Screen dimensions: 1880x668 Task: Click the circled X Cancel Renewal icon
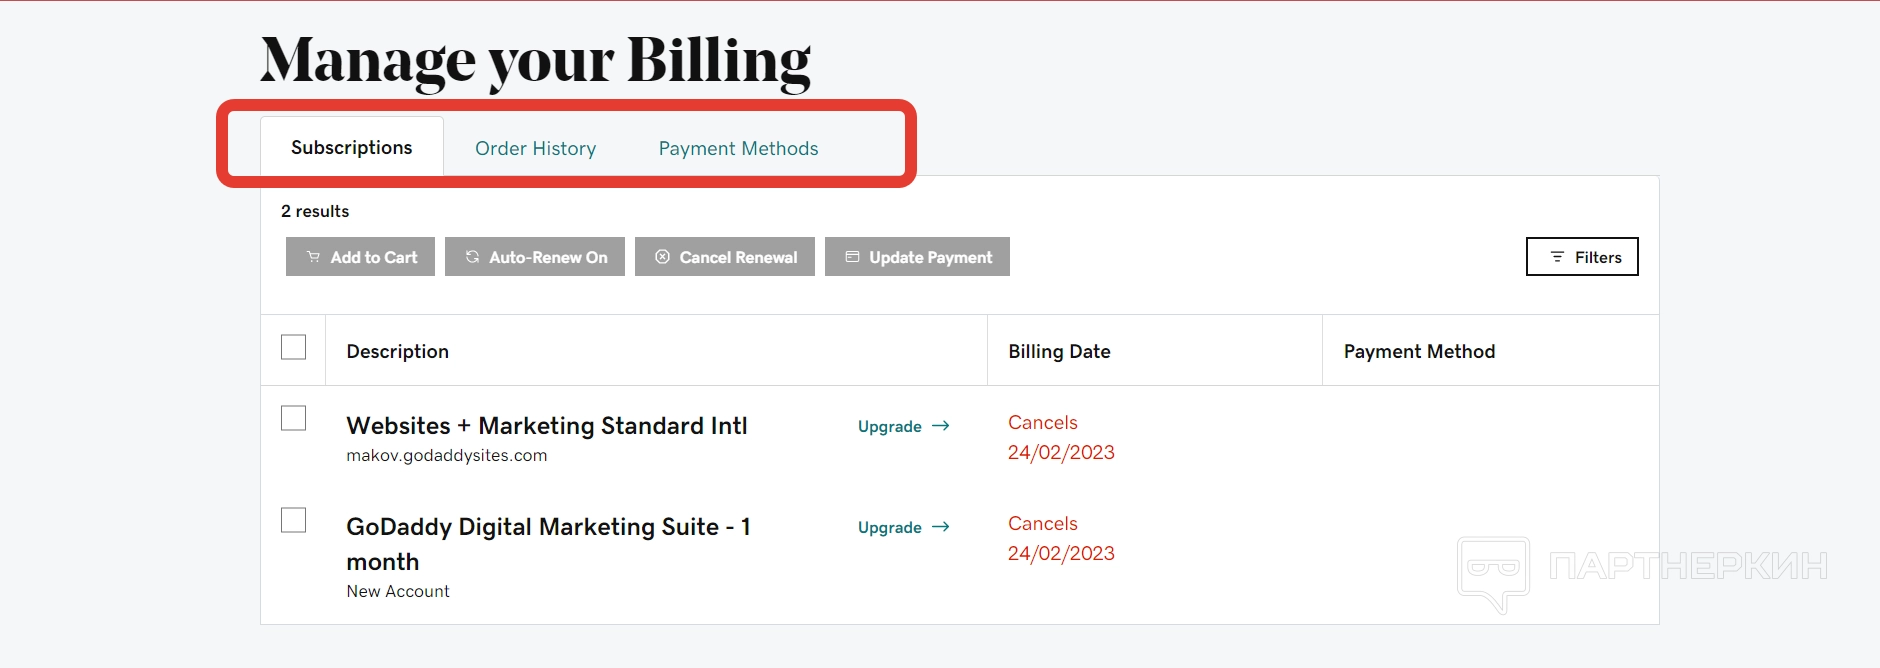(662, 257)
